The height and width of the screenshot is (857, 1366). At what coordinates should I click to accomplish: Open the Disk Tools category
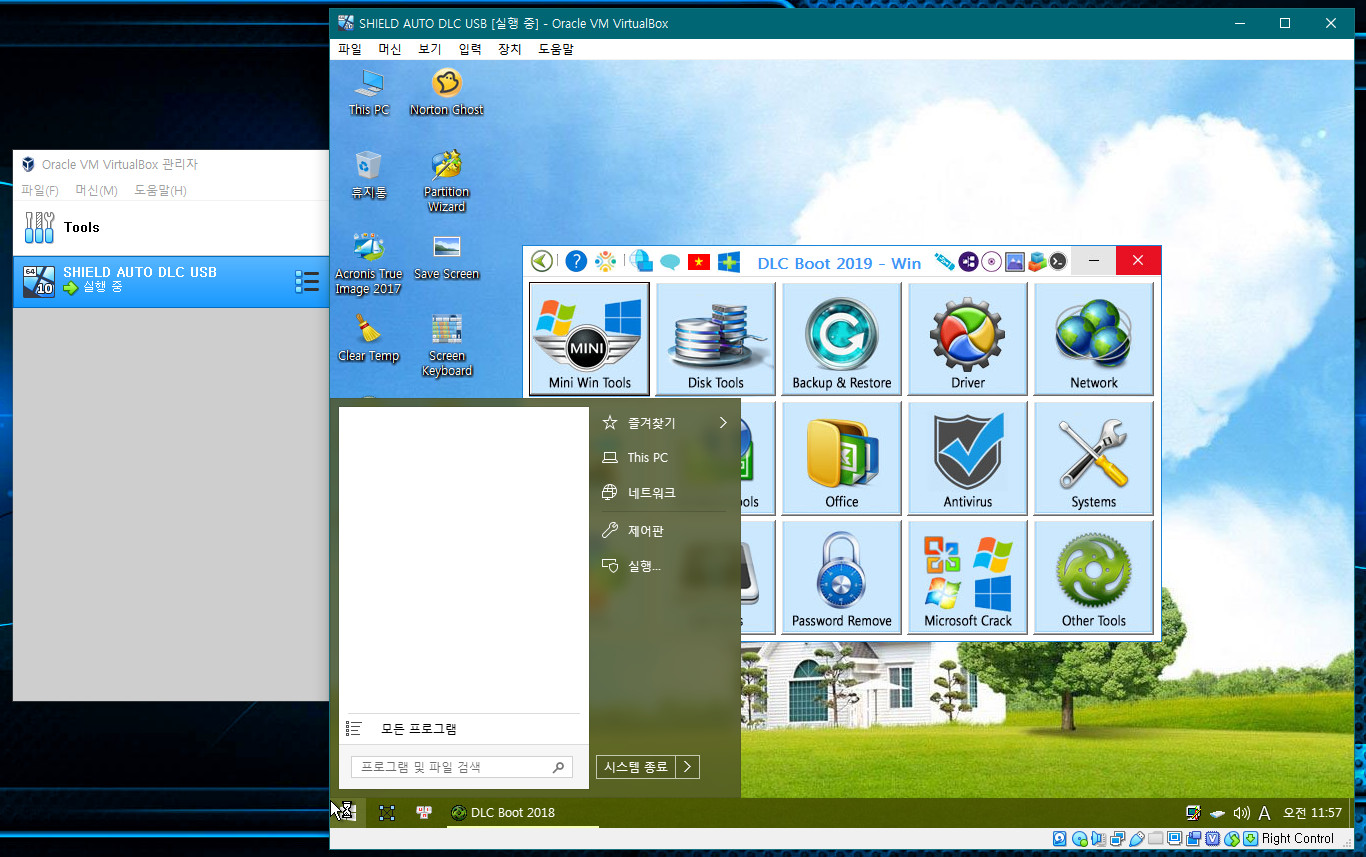click(715, 339)
